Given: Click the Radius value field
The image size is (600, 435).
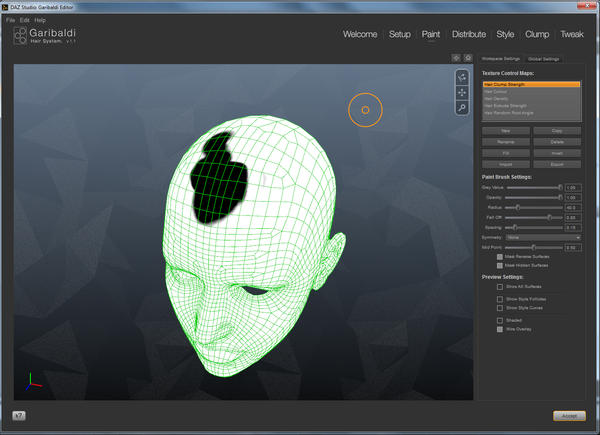Looking at the screenshot, I should [x=573, y=207].
